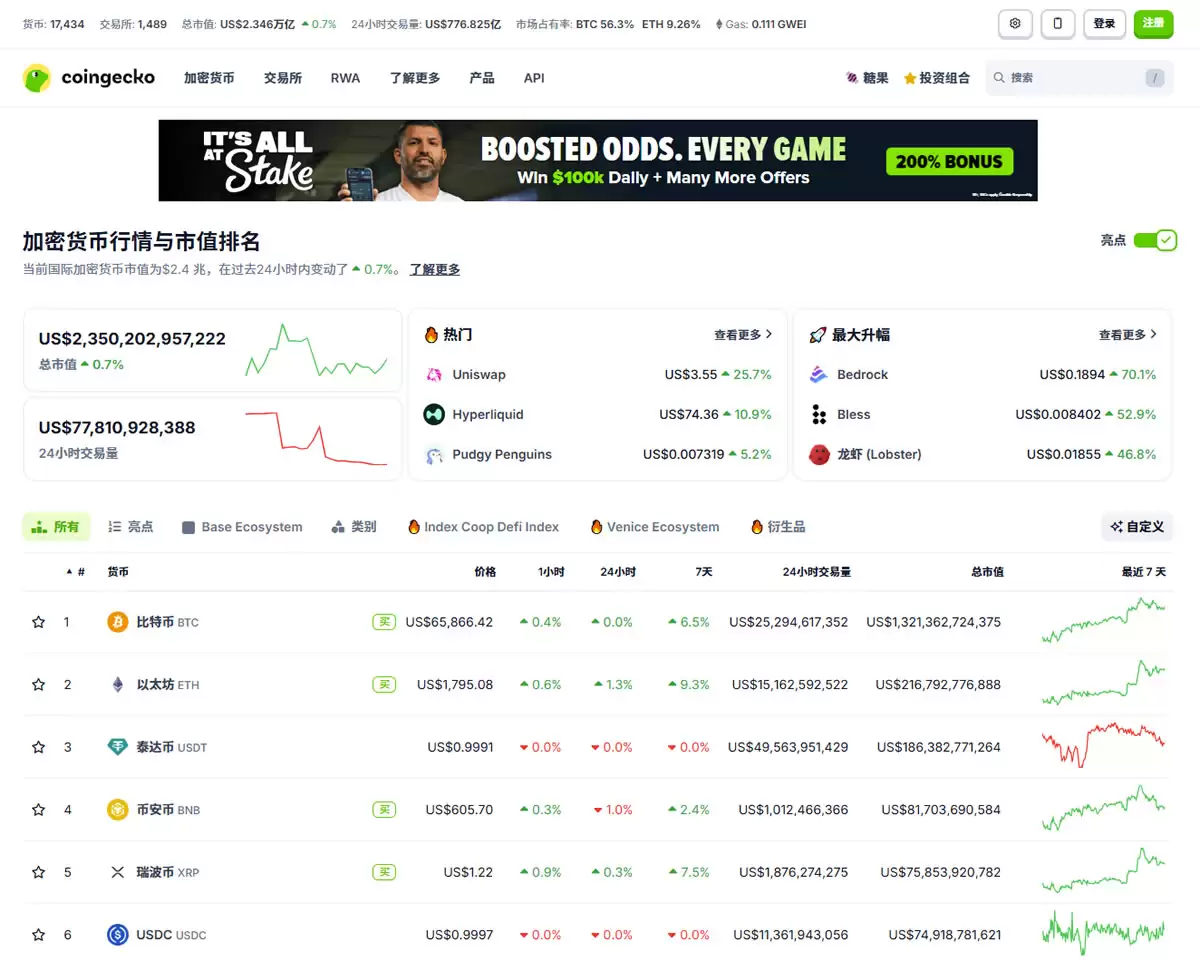
Task: Expand 查看更多 in the 热门 card
Action: (x=743, y=335)
